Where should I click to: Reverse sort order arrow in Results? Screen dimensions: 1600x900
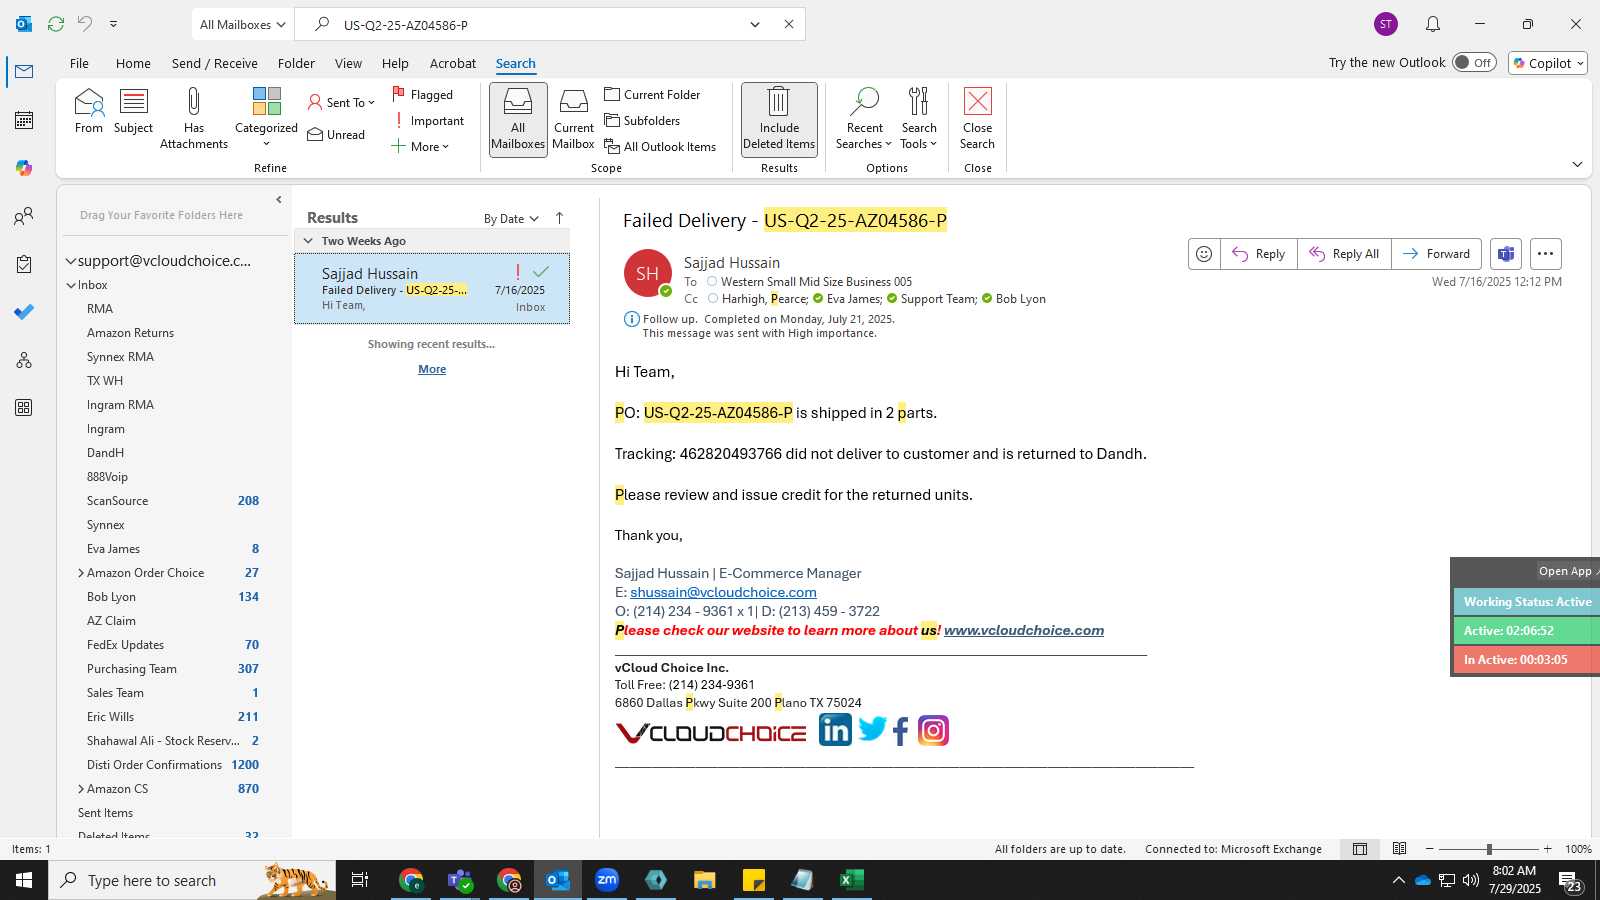pyautogui.click(x=560, y=218)
